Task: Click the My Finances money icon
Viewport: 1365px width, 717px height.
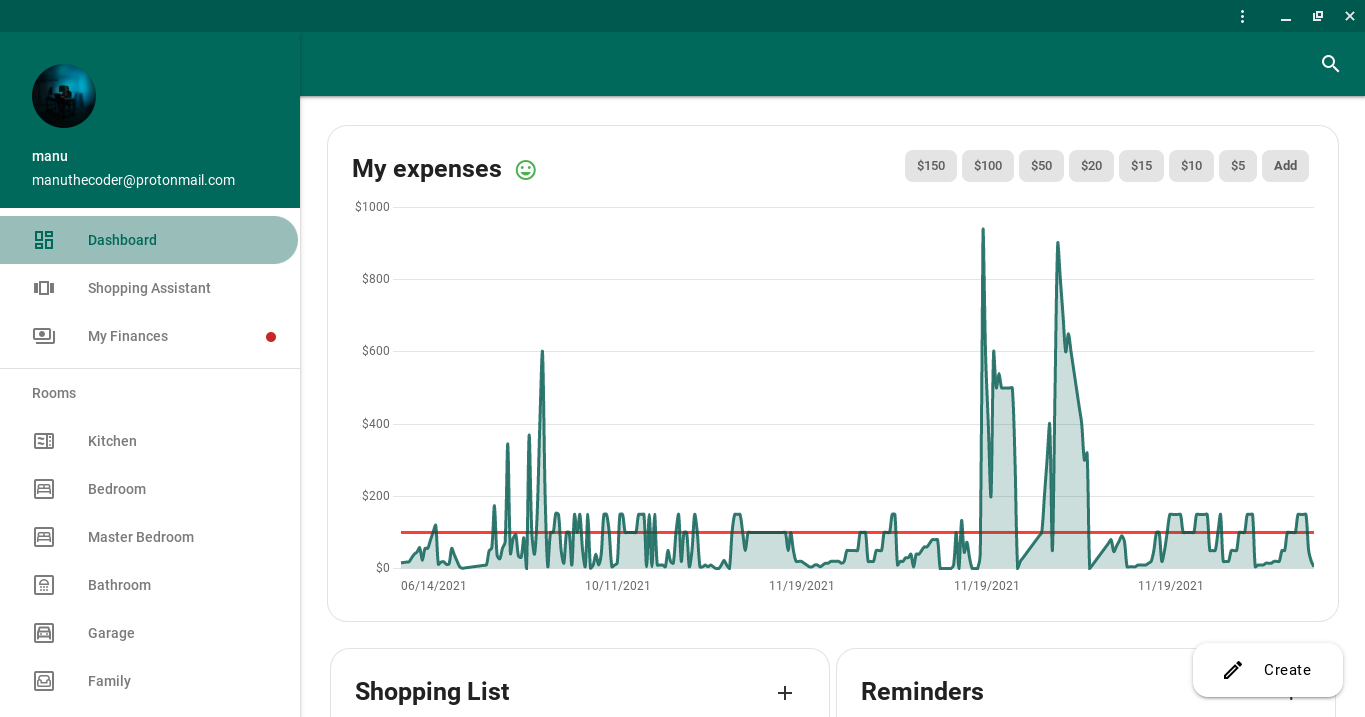Action: click(44, 336)
